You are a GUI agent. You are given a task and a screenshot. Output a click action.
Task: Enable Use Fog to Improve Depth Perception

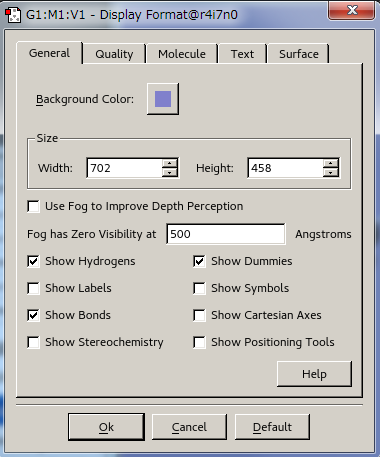(x=33, y=206)
